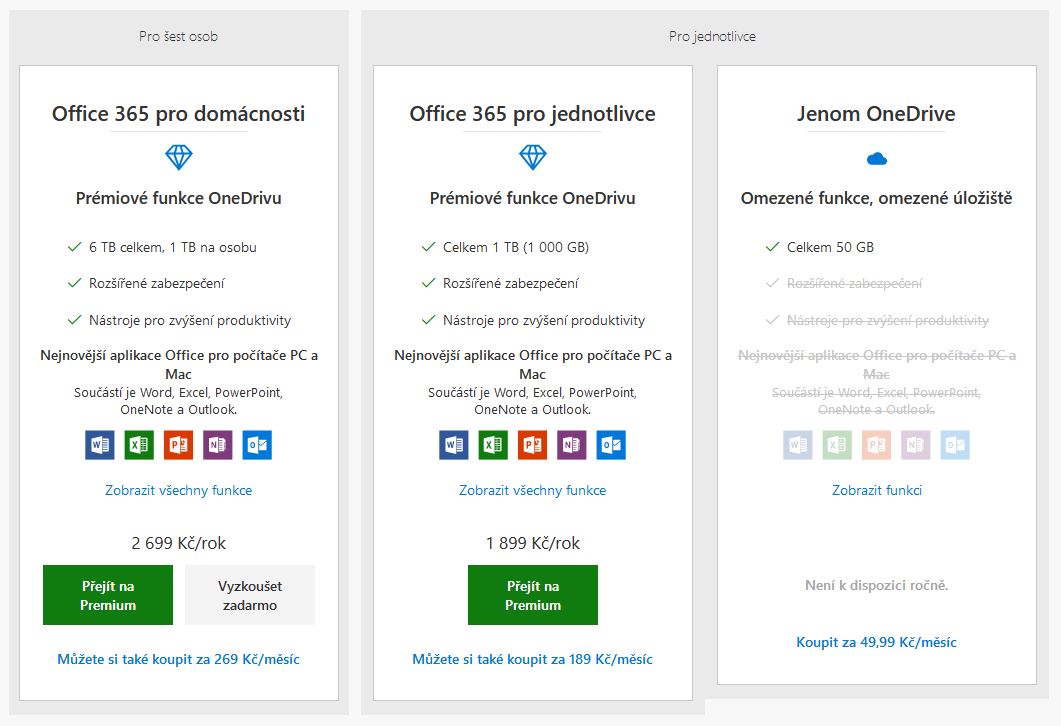Click the Excel icon in Office 365 pro jednotlivce
Viewport: 1061px width, 726px height.
tap(493, 445)
